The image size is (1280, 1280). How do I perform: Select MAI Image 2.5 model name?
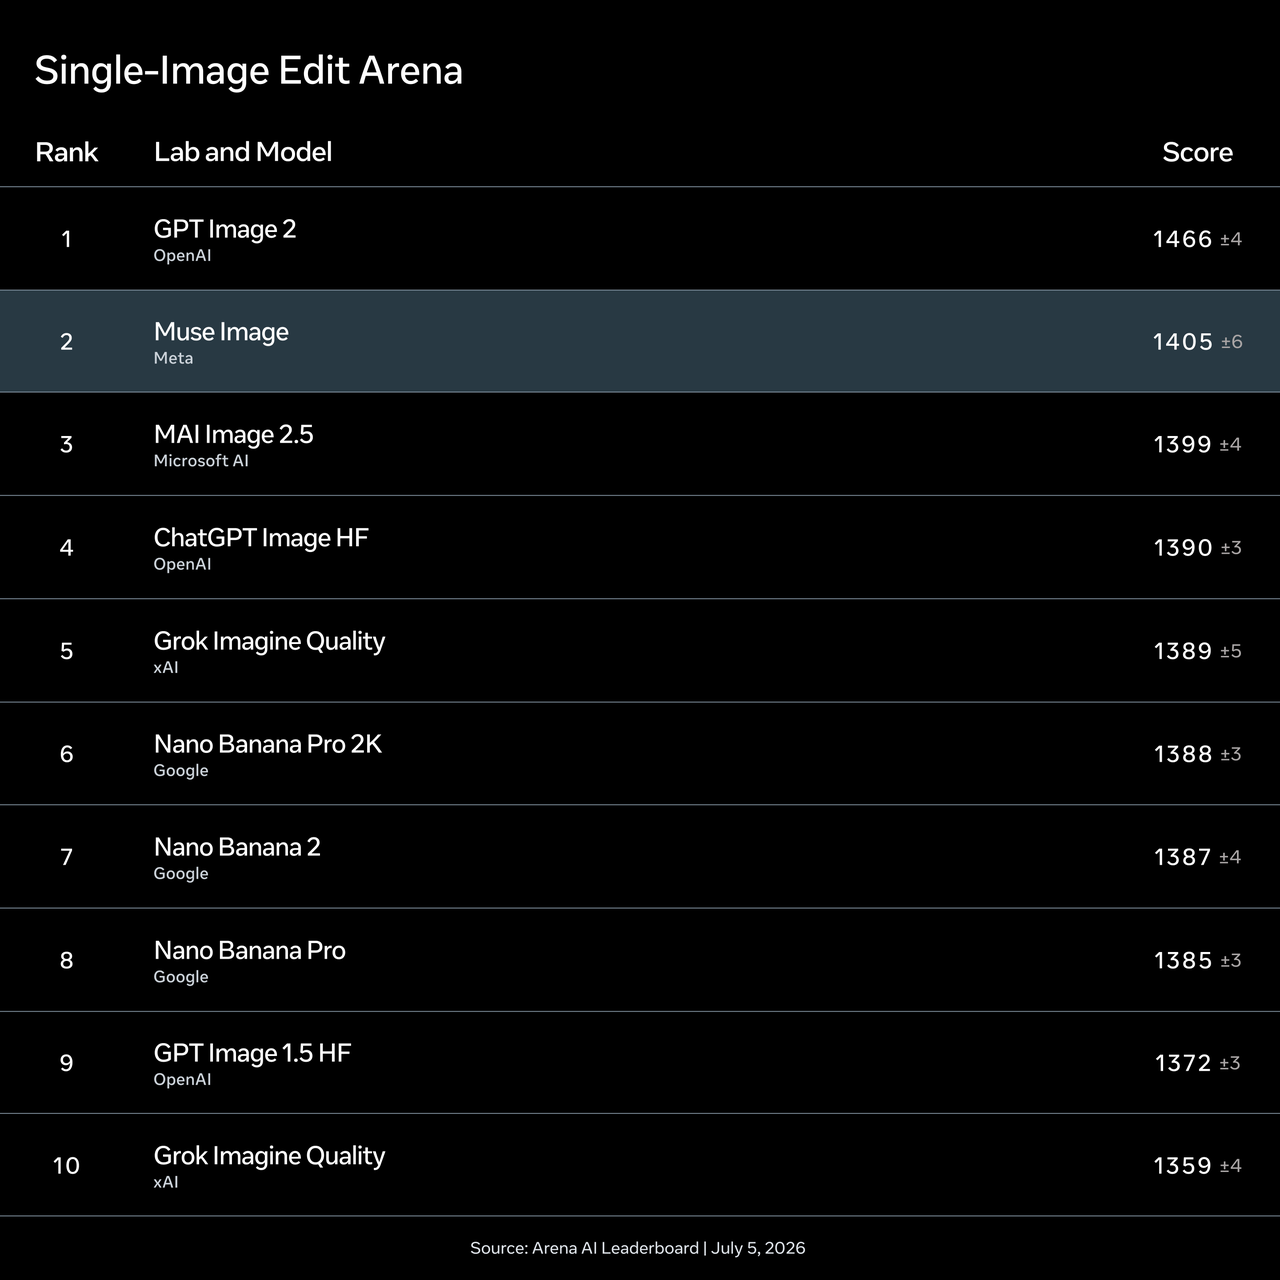[x=233, y=434]
